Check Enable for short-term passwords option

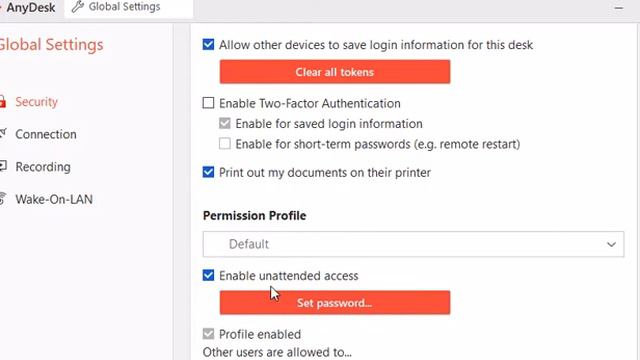pyautogui.click(x=224, y=144)
